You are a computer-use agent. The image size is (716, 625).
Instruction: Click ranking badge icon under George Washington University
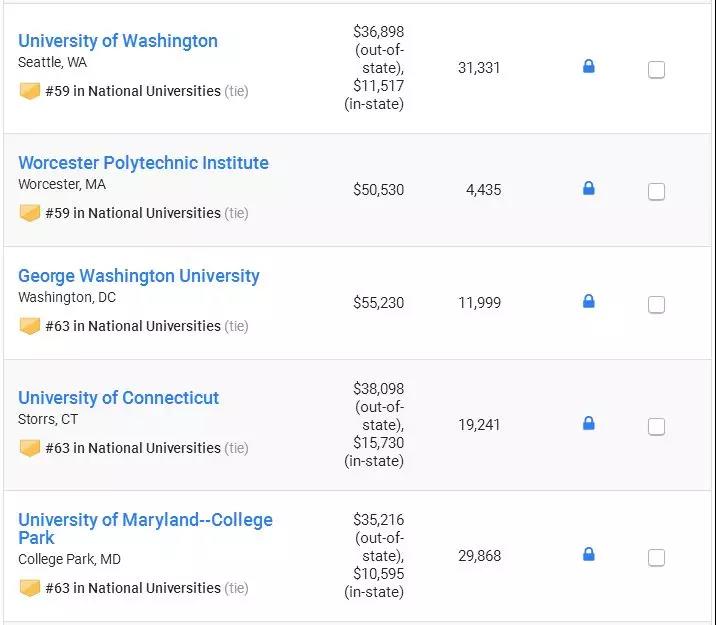pos(30,326)
